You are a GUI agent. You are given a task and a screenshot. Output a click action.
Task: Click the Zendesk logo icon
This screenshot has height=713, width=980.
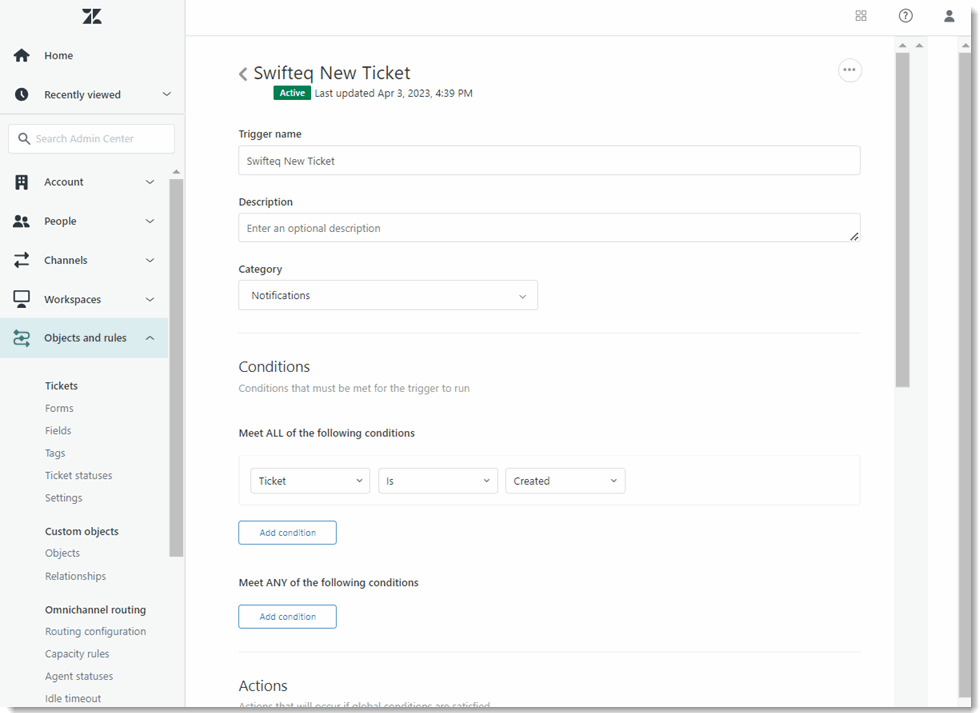click(92, 16)
